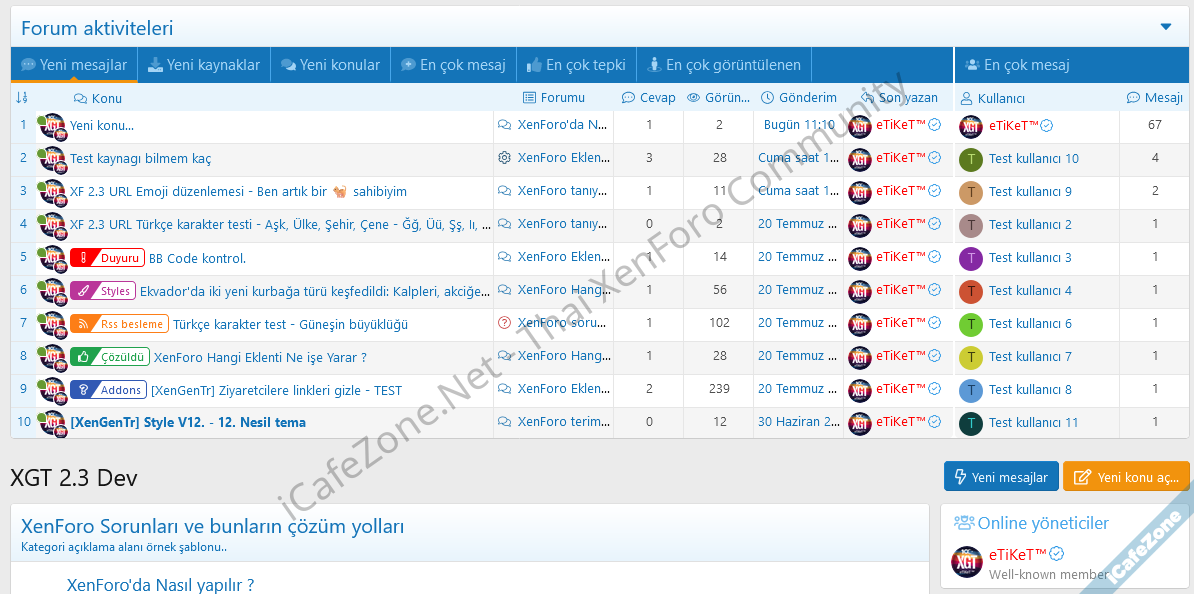Screen dimensions: 1194x594
Task: Sort threads by Cevap column
Action: (x=648, y=98)
